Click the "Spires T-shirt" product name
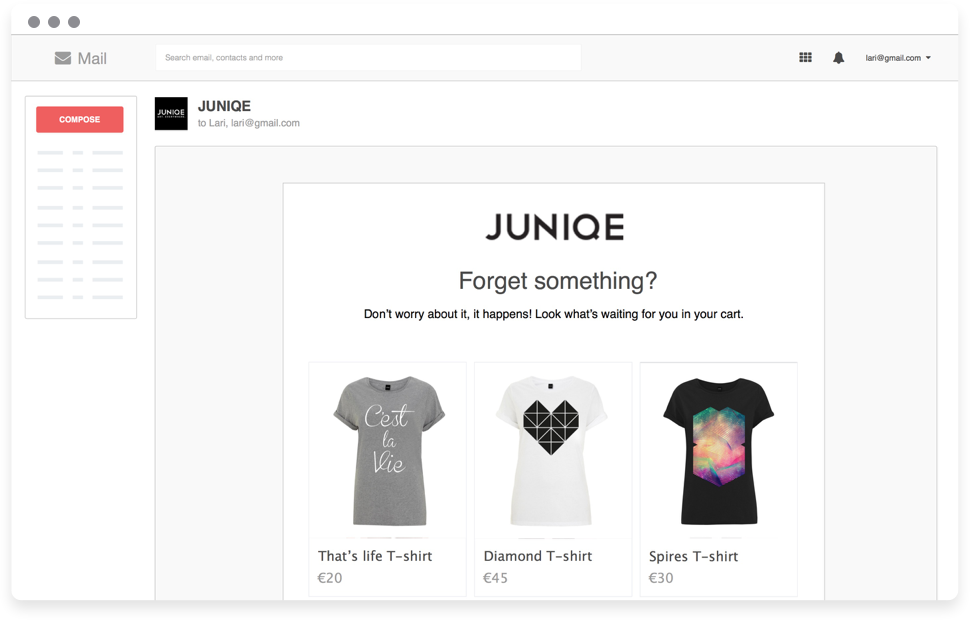 [x=693, y=556]
